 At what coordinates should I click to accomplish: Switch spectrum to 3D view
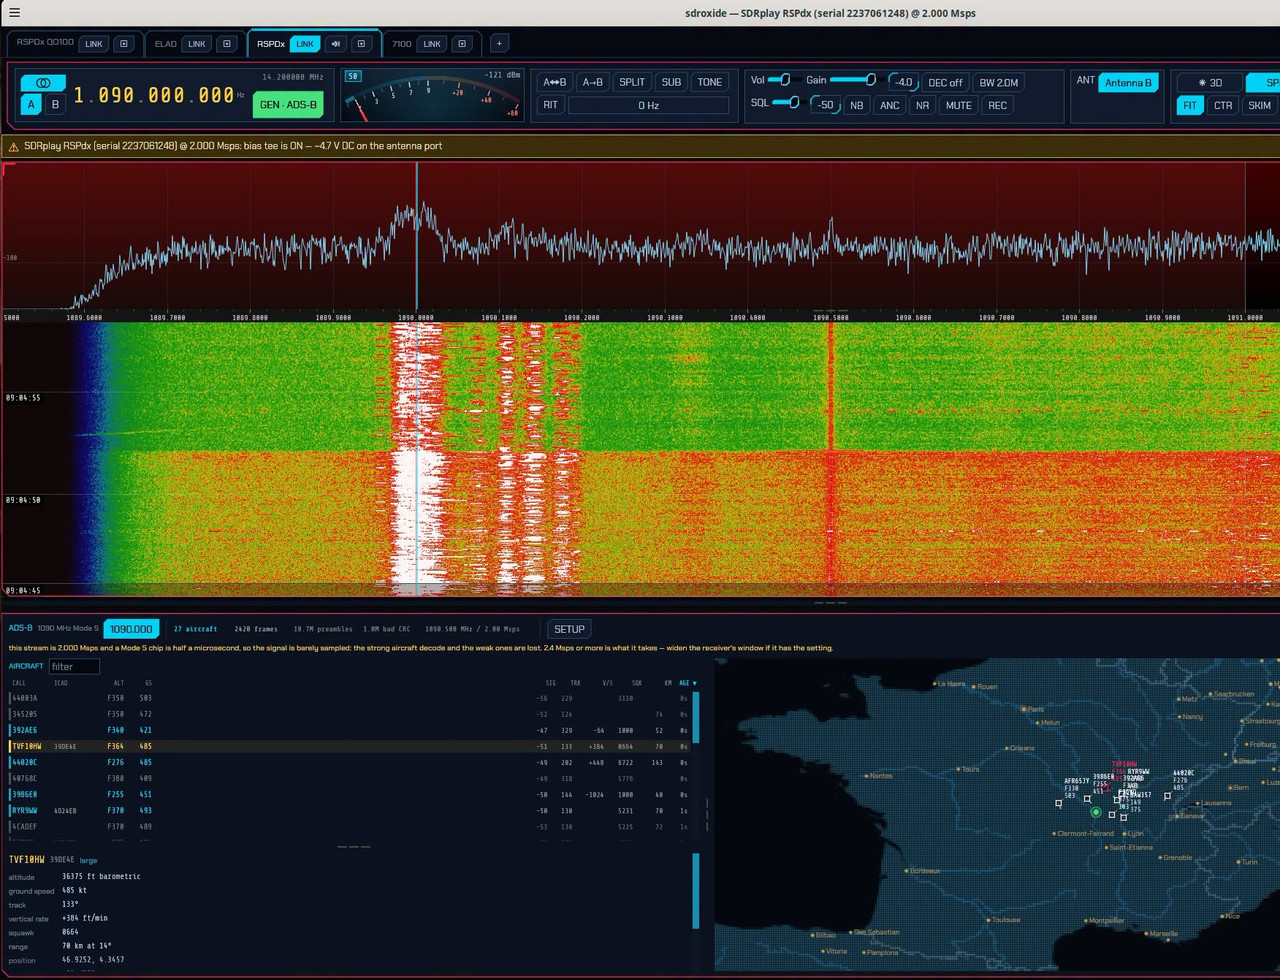(x=1210, y=83)
